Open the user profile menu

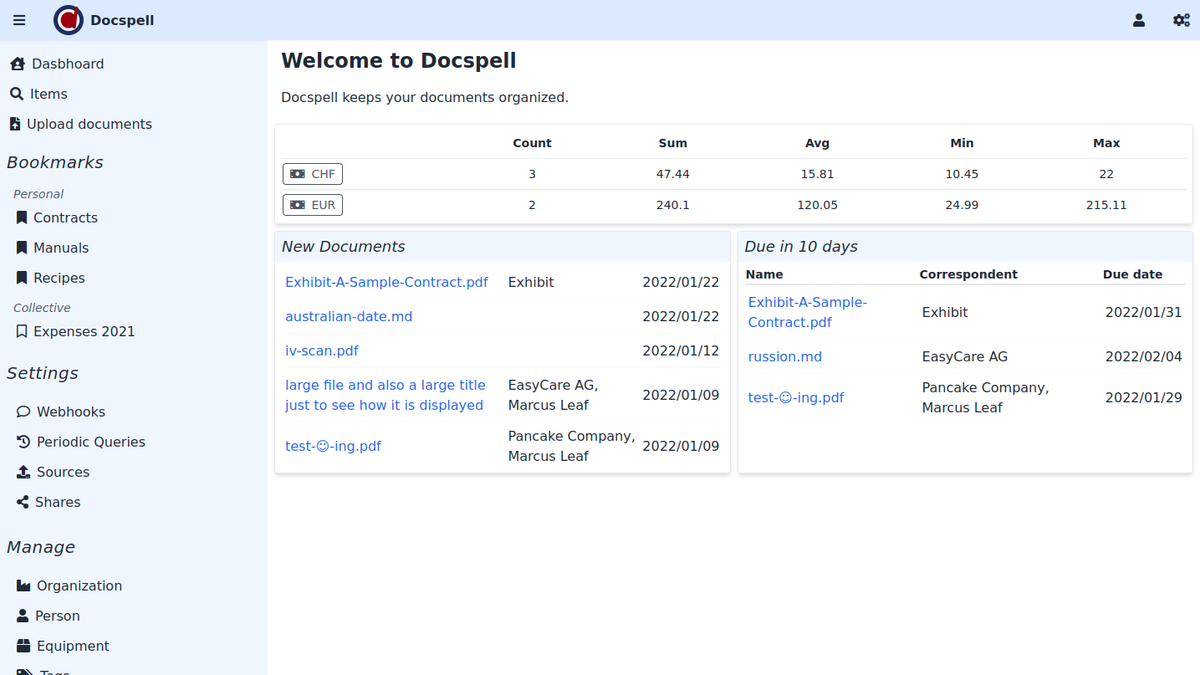coord(1138,20)
